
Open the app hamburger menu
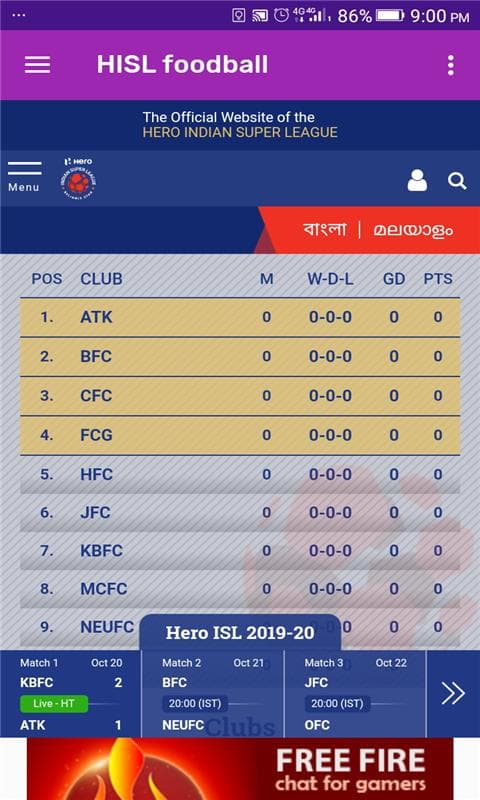click(x=37, y=65)
